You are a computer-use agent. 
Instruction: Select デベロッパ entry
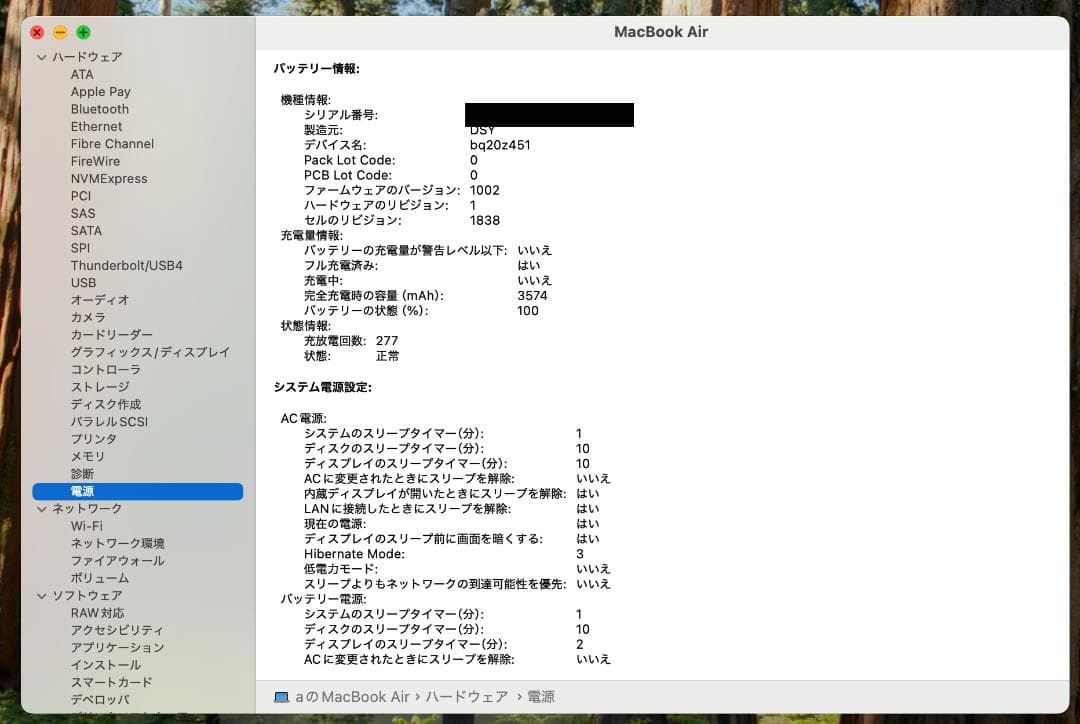(x=100, y=699)
